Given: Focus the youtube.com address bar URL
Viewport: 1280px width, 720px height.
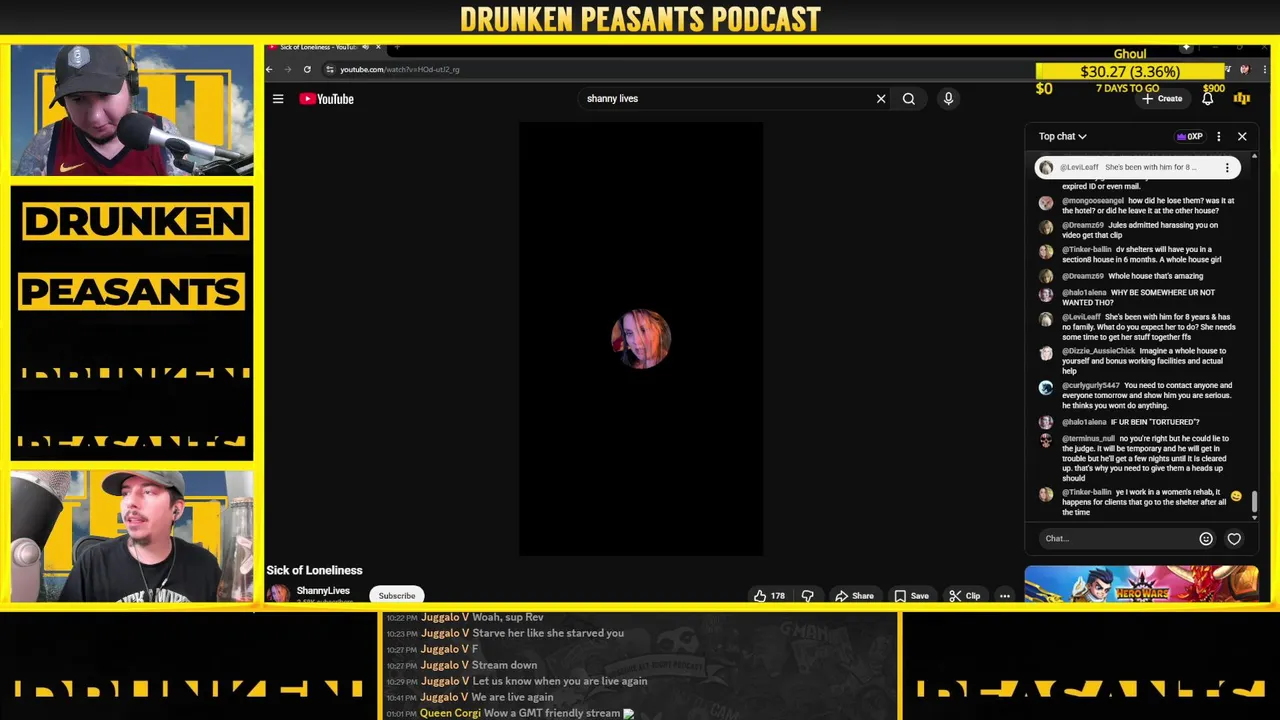Looking at the screenshot, I should point(400,69).
